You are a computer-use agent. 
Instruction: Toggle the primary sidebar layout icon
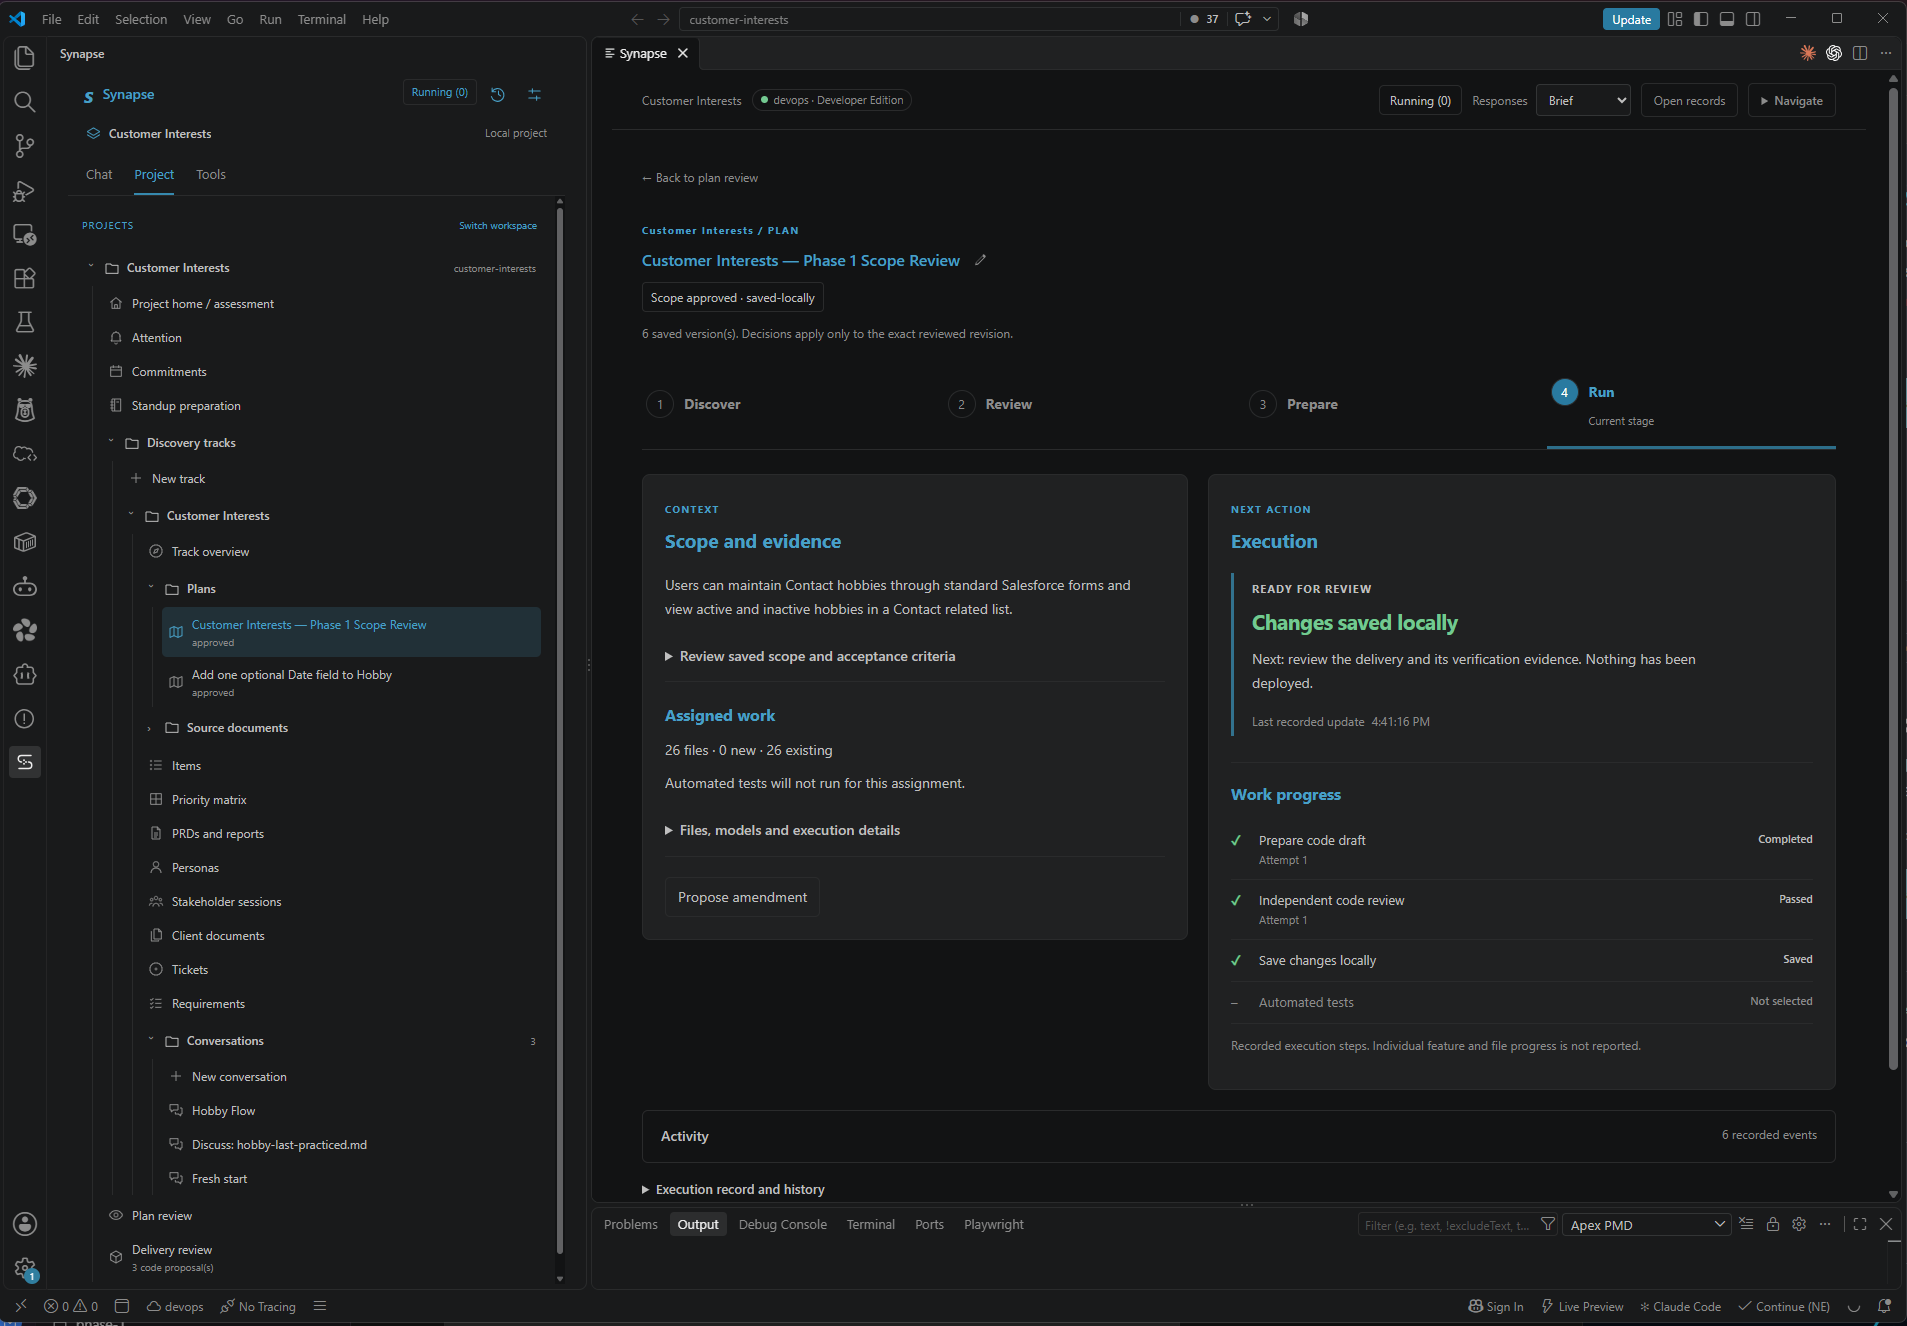tap(1701, 19)
